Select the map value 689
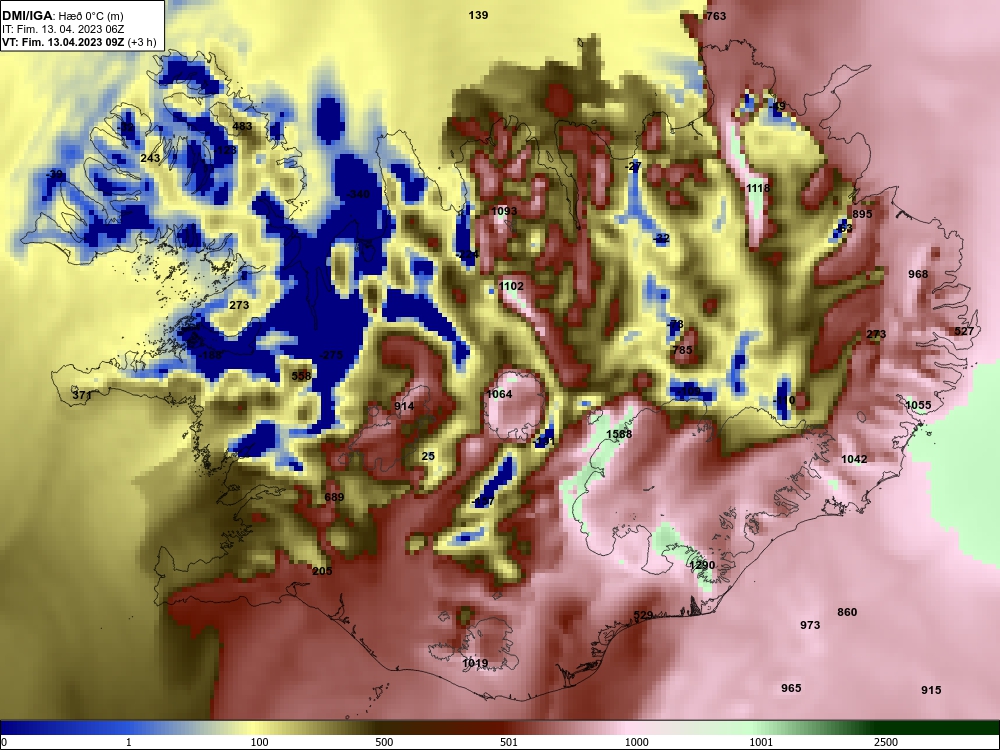 pos(334,497)
